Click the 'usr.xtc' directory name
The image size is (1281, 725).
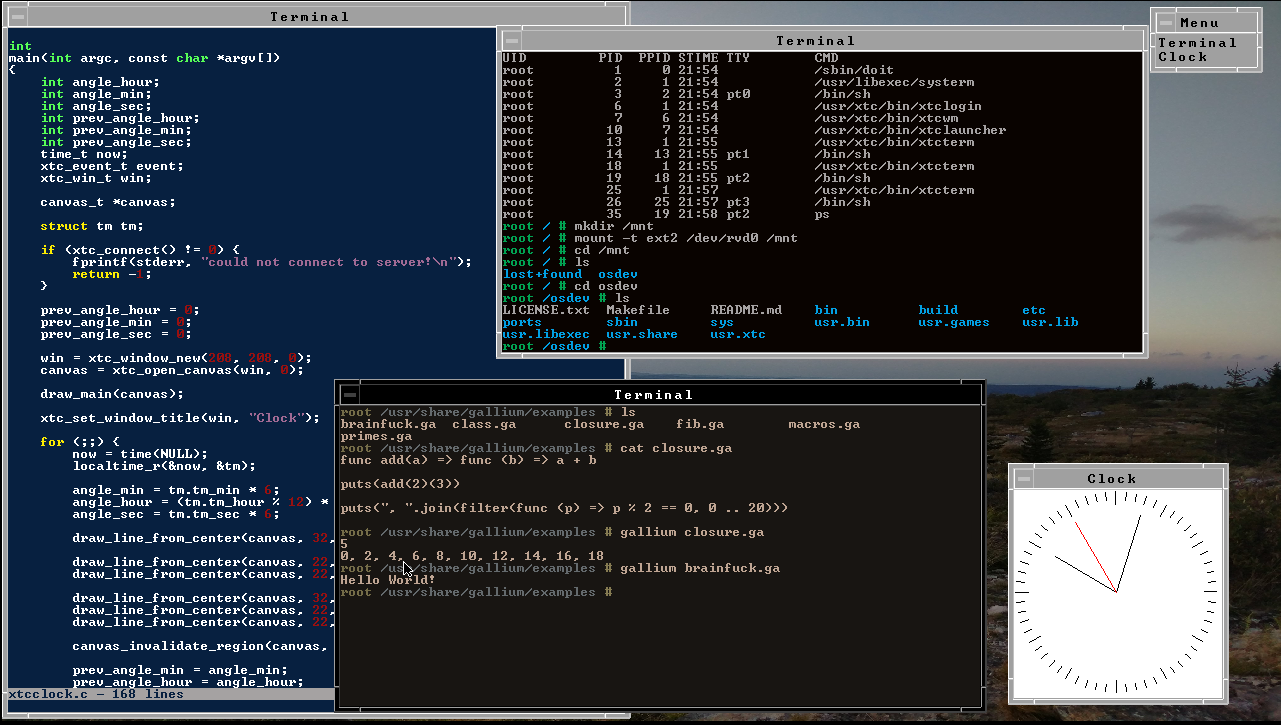pyautogui.click(x=738, y=334)
